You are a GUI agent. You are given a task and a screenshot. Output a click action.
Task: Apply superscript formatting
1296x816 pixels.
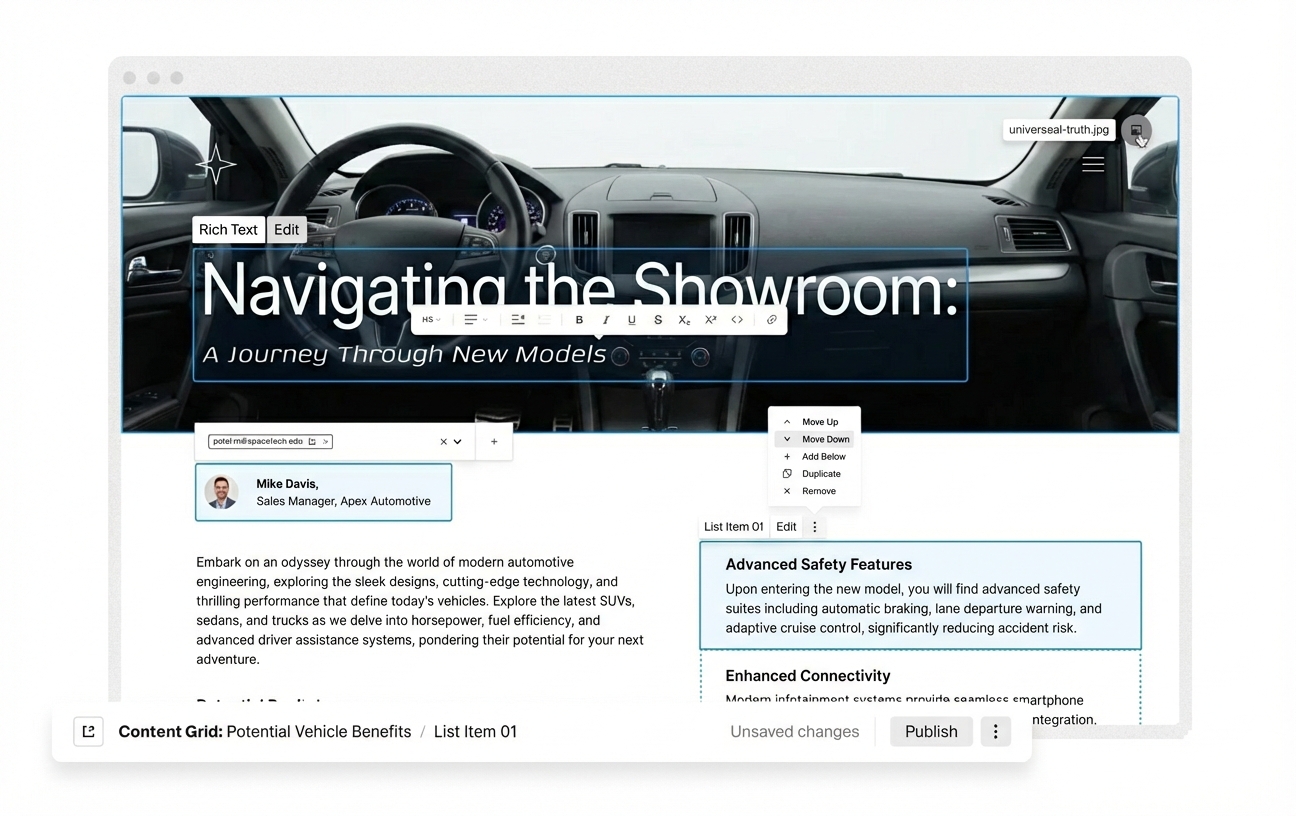point(710,319)
